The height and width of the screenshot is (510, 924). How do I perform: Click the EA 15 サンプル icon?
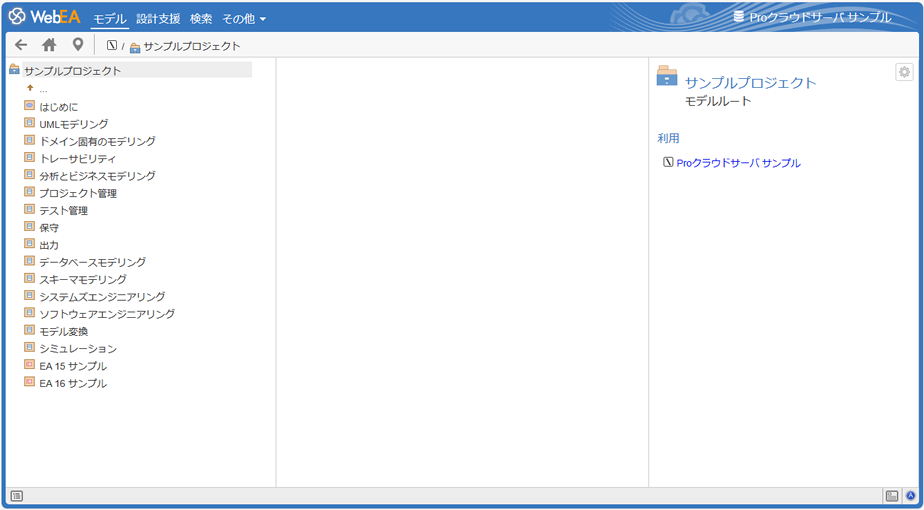click(x=29, y=364)
